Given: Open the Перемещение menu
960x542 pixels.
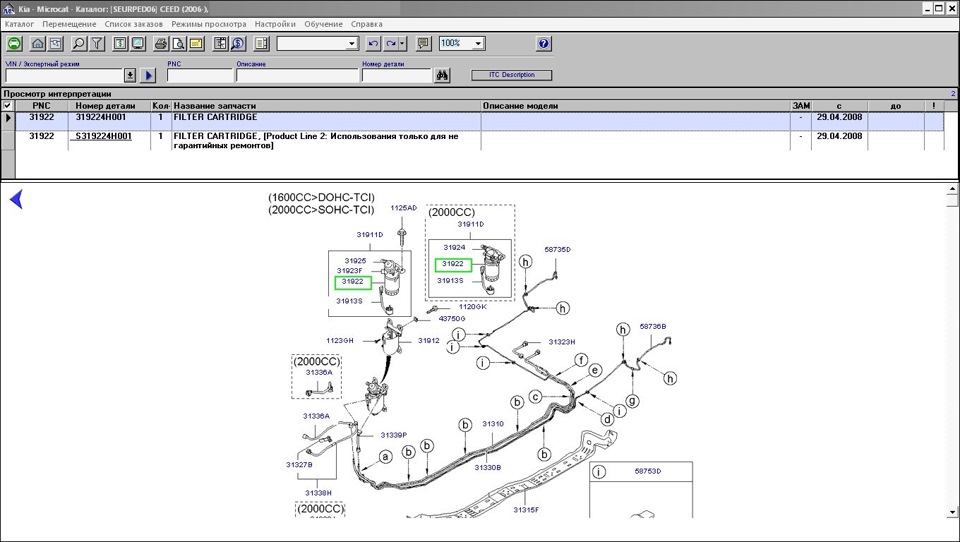Looking at the screenshot, I should (x=69, y=24).
